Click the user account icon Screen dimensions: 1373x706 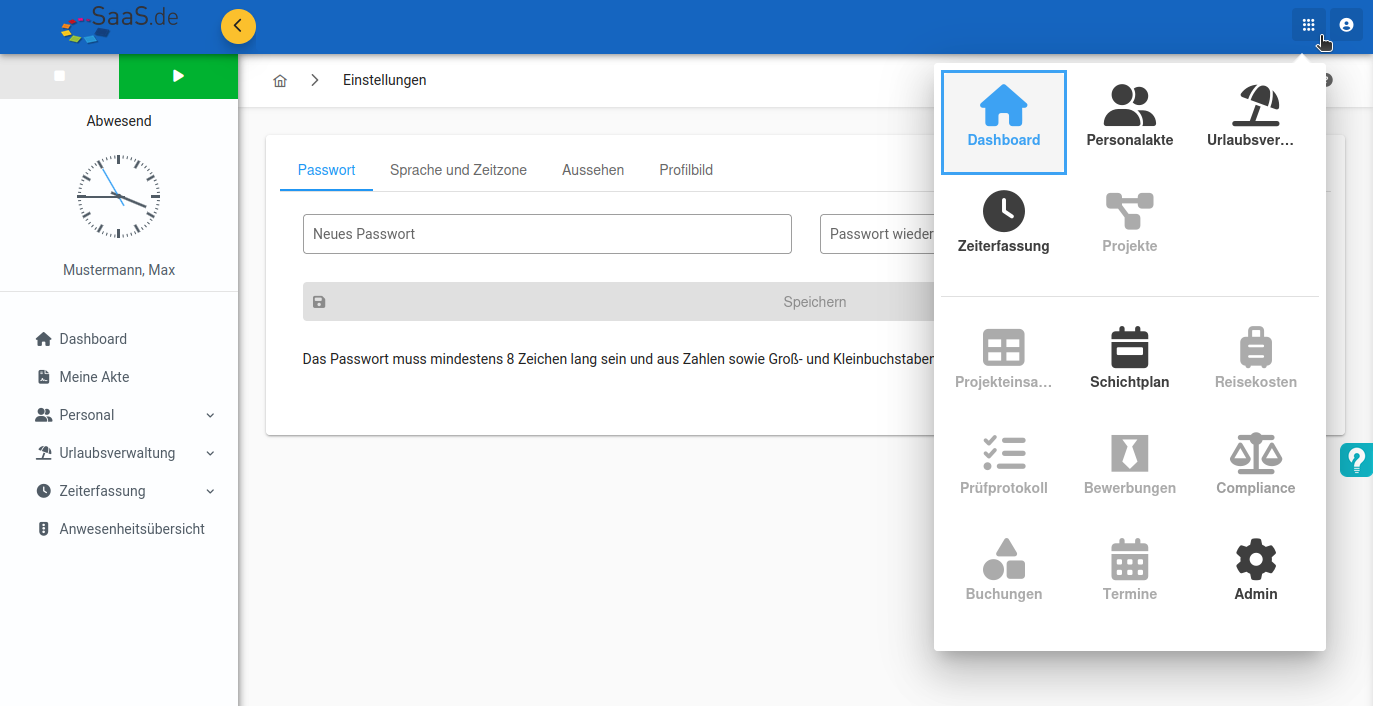coord(1346,25)
